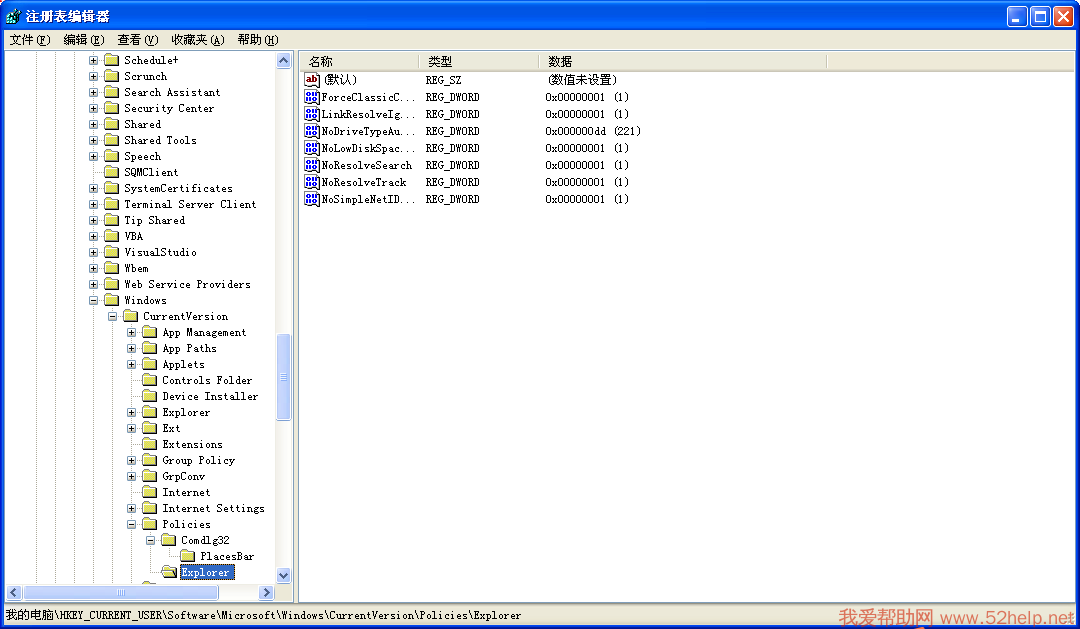The width and height of the screenshot is (1080, 629).
Task: Select the folder icon for Security Center
Action: (111, 108)
